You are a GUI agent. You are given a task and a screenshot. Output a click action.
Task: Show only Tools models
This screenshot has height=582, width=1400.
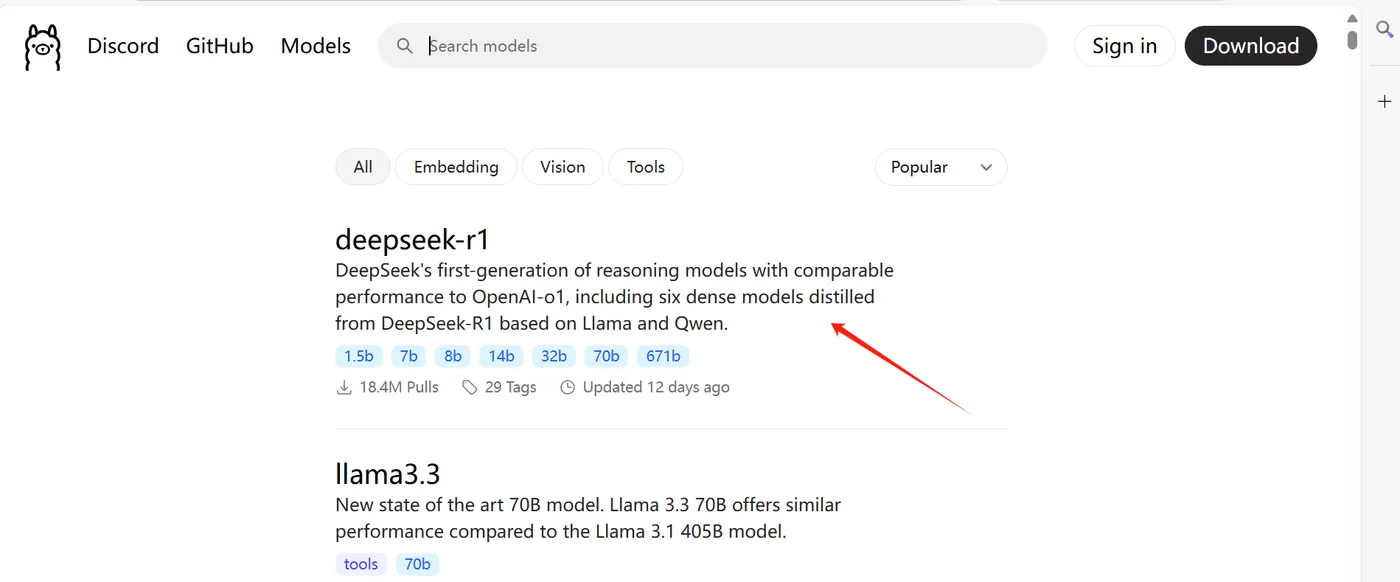[x=646, y=167]
